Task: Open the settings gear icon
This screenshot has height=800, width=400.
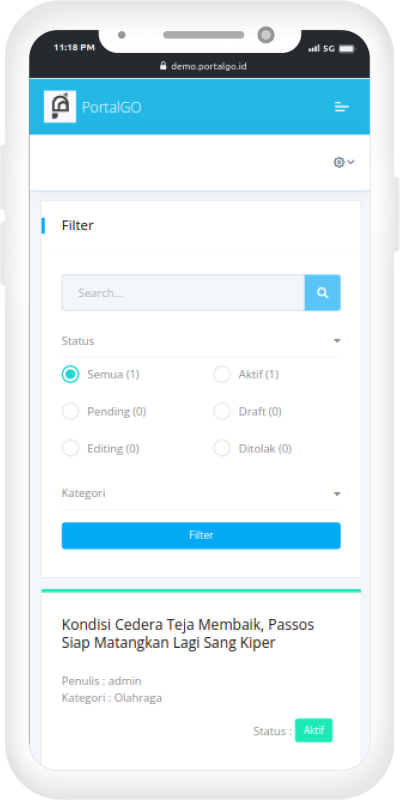Action: (x=339, y=162)
